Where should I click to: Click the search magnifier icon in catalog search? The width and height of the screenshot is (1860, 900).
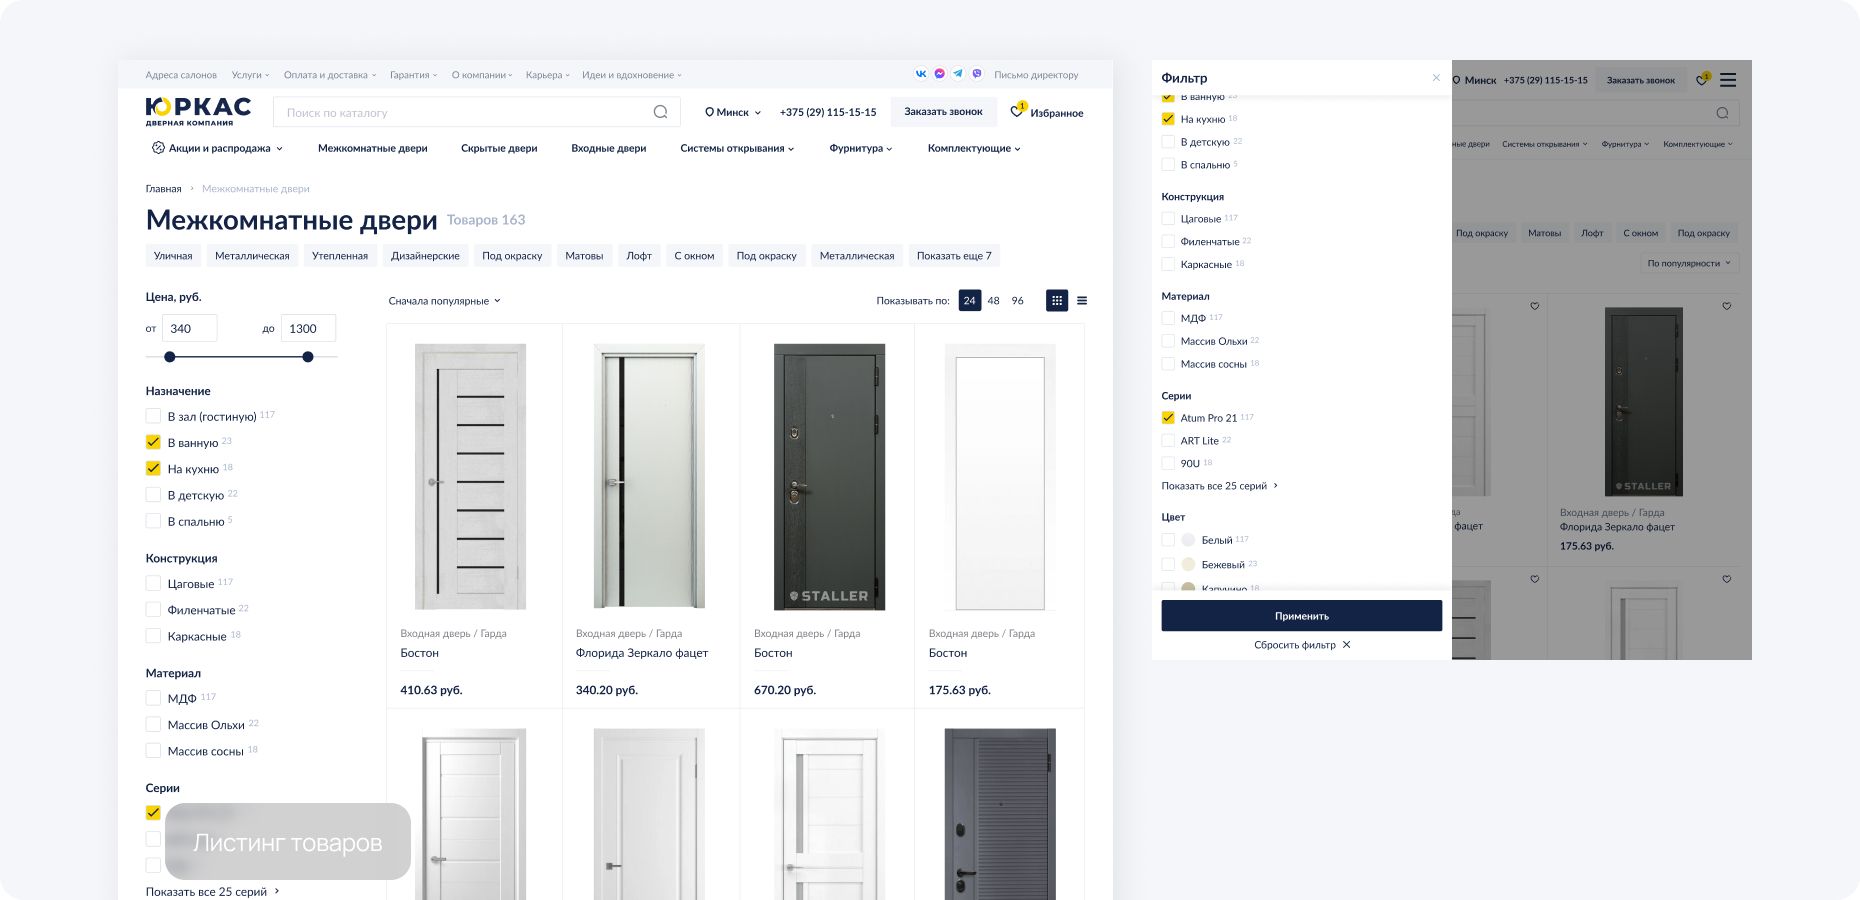pyautogui.click(x=660, y=112)
